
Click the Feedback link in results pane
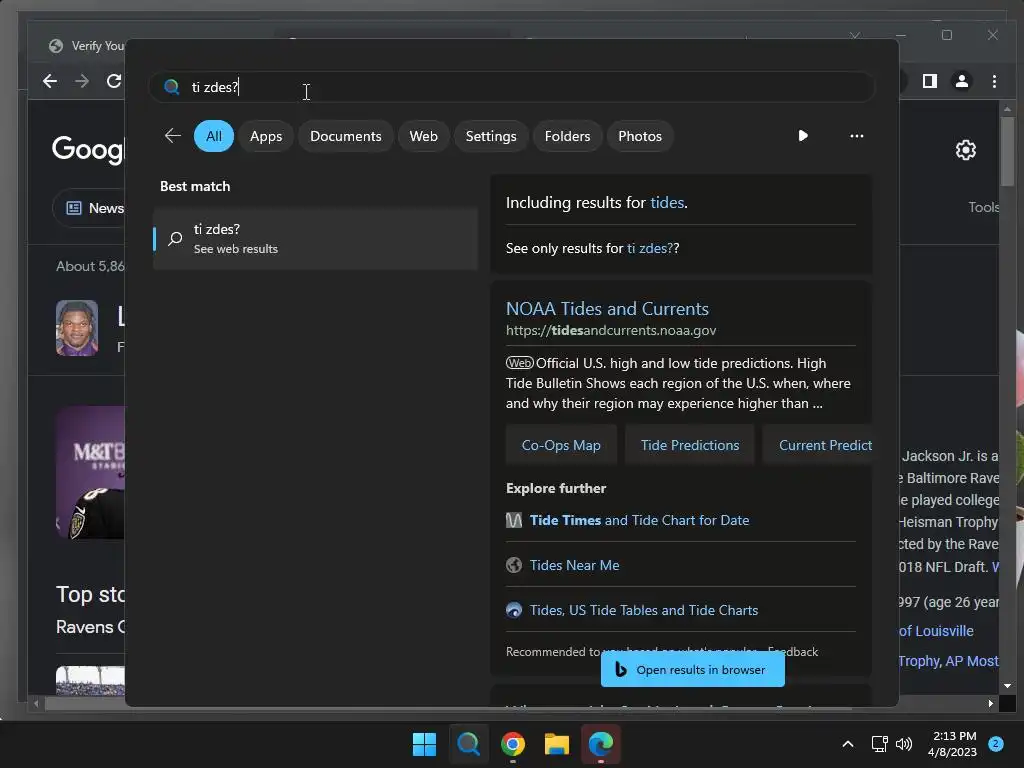[x=793, y=652]
